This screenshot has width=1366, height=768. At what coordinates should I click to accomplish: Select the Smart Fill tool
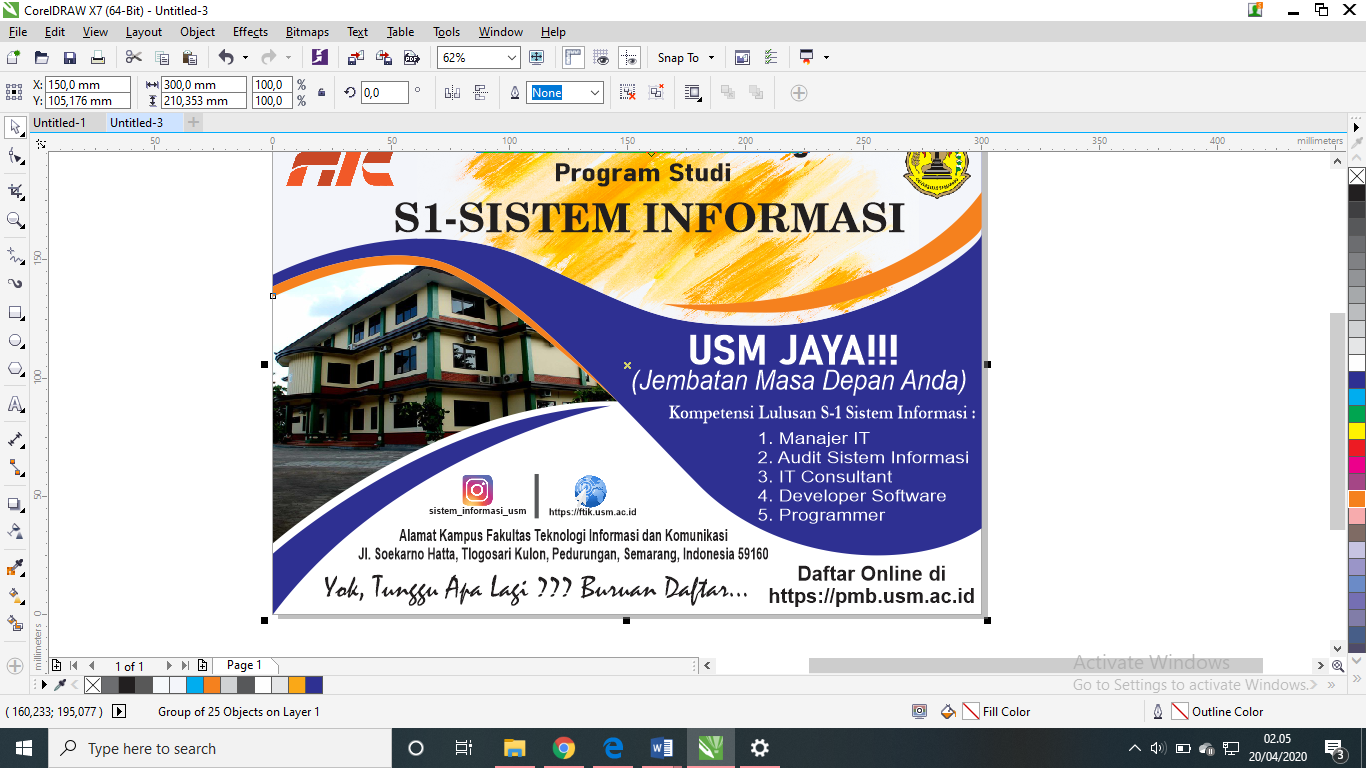tap(15, 623)
